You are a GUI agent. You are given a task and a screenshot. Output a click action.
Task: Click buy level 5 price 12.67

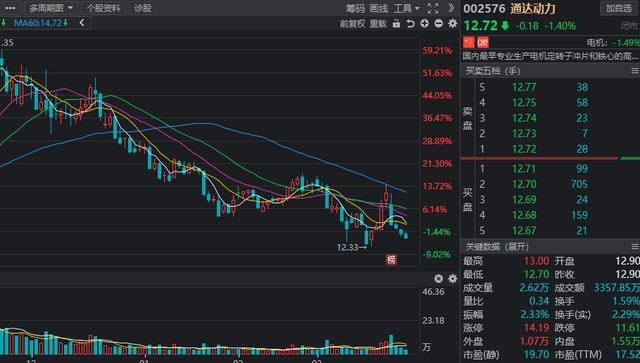pyautogui.click(x=524, y=231)
